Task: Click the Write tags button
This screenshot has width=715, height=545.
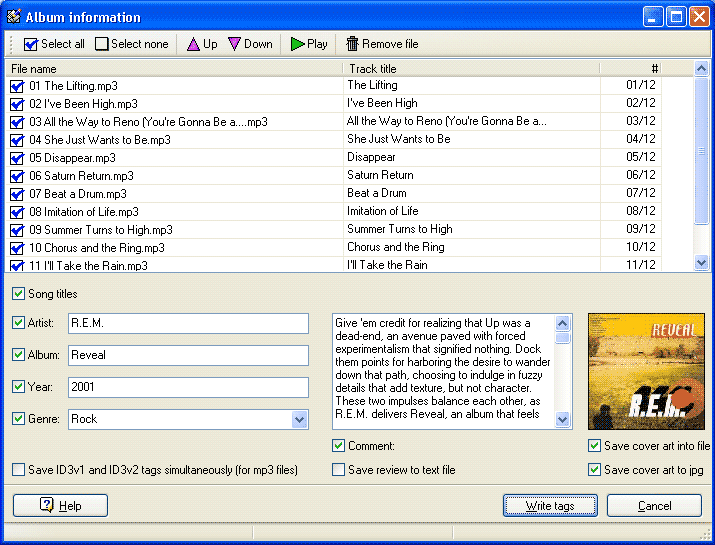Action: [550, 506]
